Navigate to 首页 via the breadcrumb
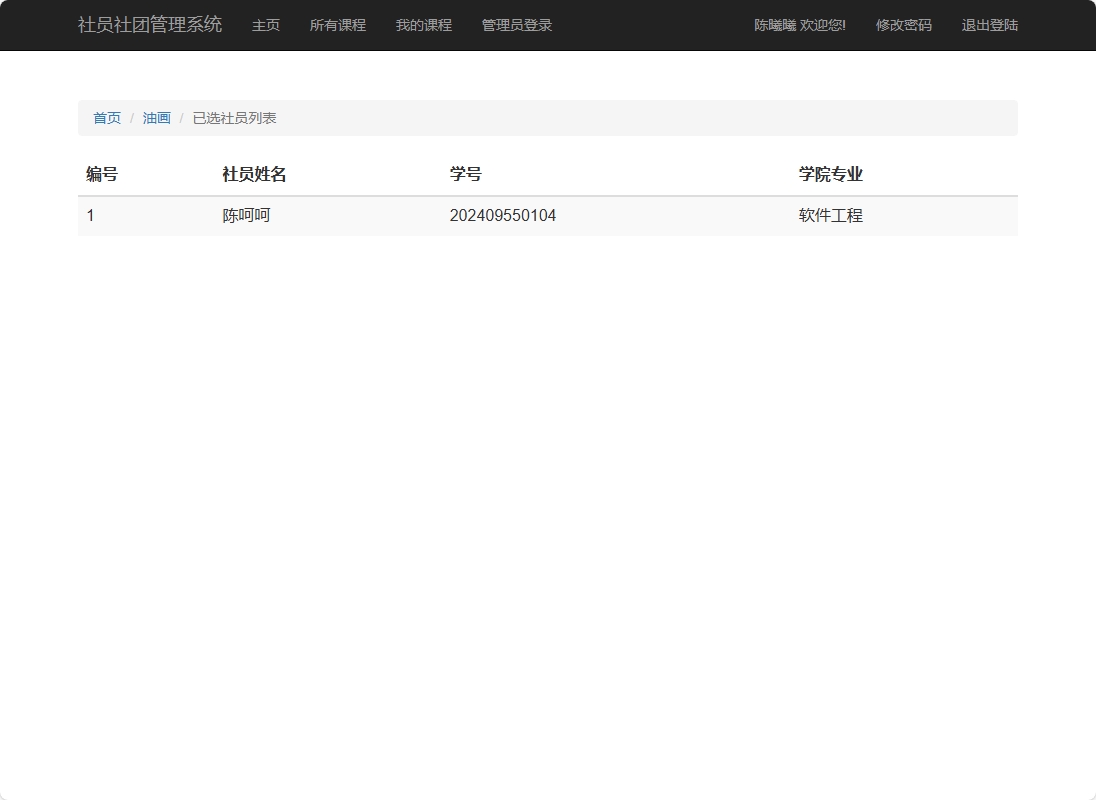1096x800 pixels. point(106,117)
